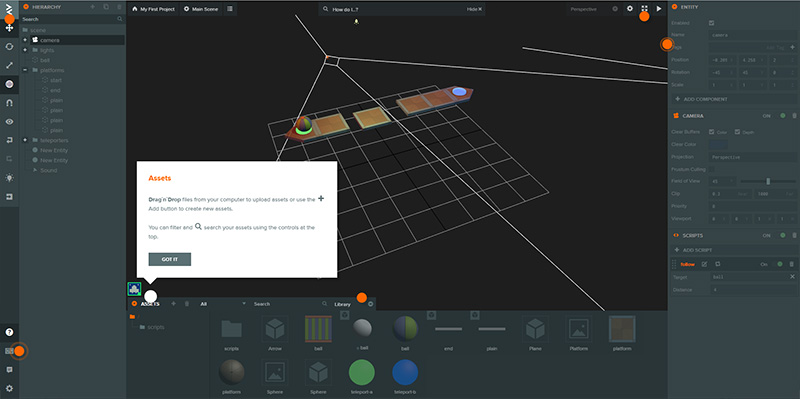
Task: Expand the teleporters folder in Hierarchy
Action: [x=24, y=140]
